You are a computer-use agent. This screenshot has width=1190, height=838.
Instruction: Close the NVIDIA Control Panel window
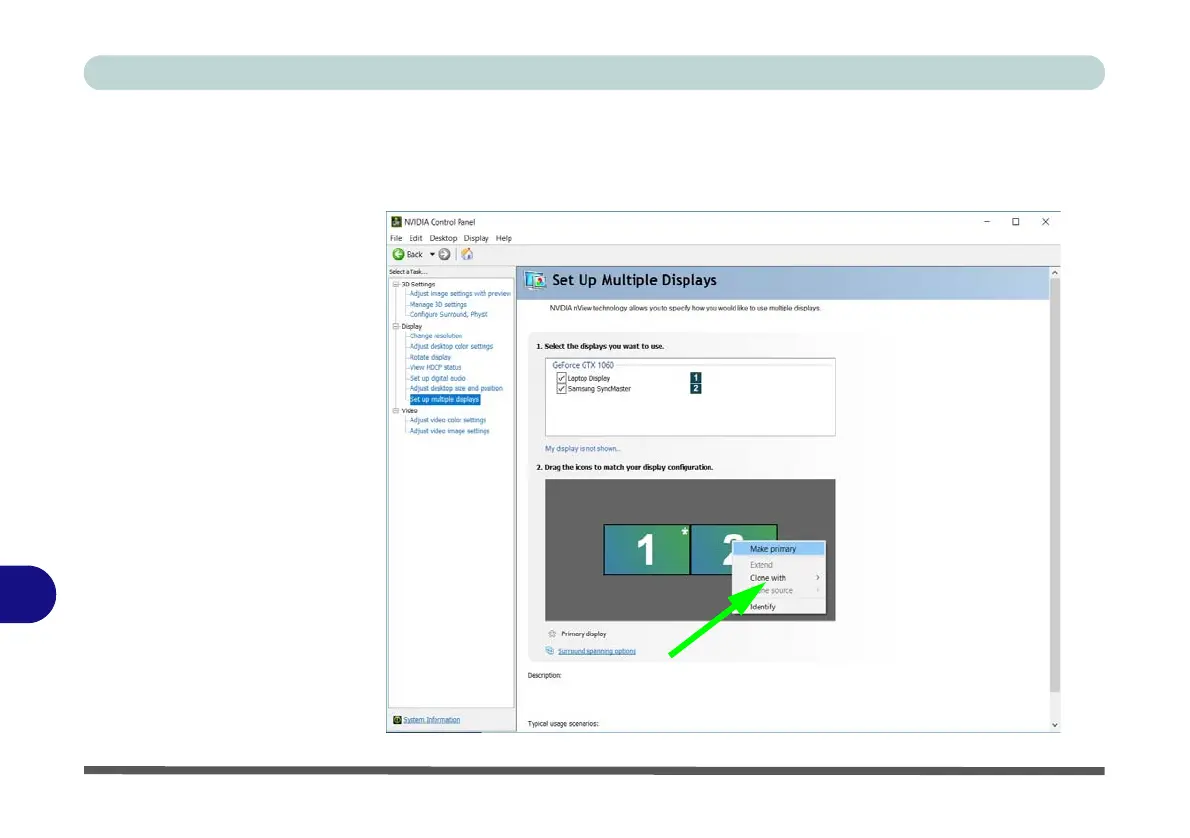pyautogui.click(x=1045, y=222)
